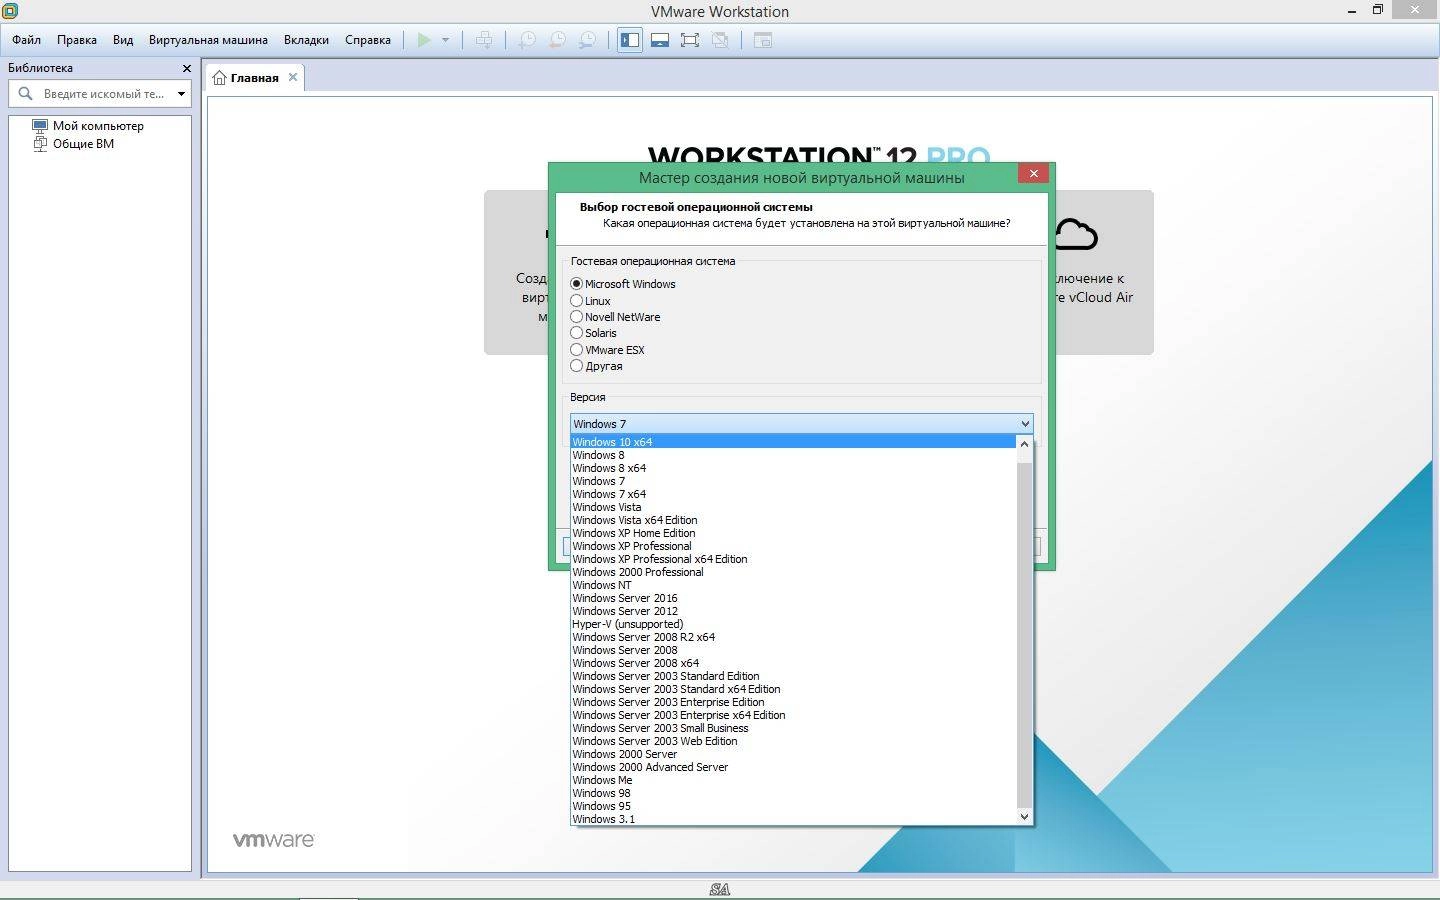This screenshot has width=1440, height=900.
Task: Choose Windows Server 2008 R2 x64
Action: (793, 637)
